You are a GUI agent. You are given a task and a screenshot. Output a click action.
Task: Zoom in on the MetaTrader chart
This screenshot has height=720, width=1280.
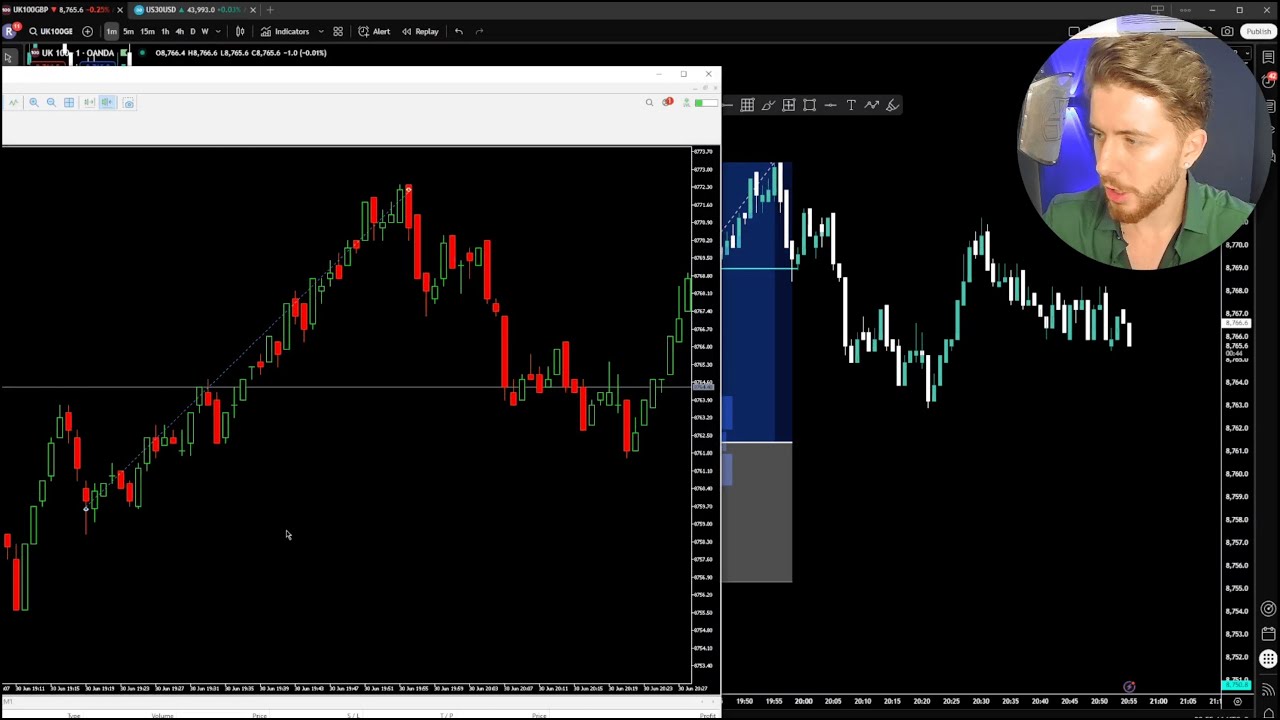[33, 103]
